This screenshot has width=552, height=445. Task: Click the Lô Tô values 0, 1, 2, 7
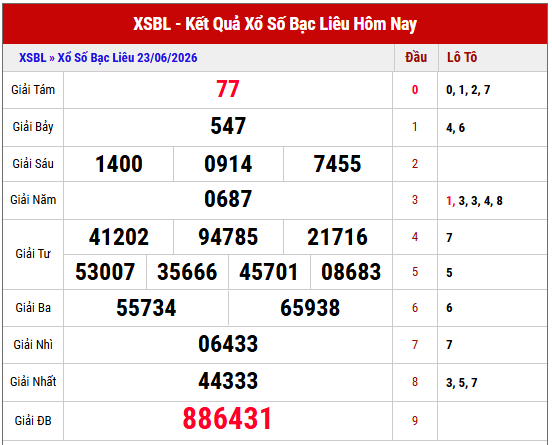tap(468, 90)
